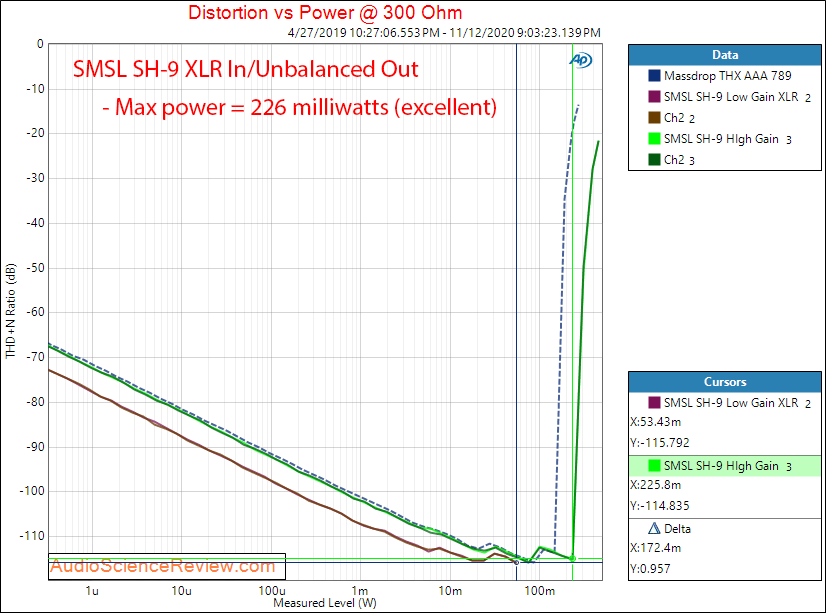Click the -60 tick label on y-axis
The image size is (826, 613).
(x=36, y=312)
